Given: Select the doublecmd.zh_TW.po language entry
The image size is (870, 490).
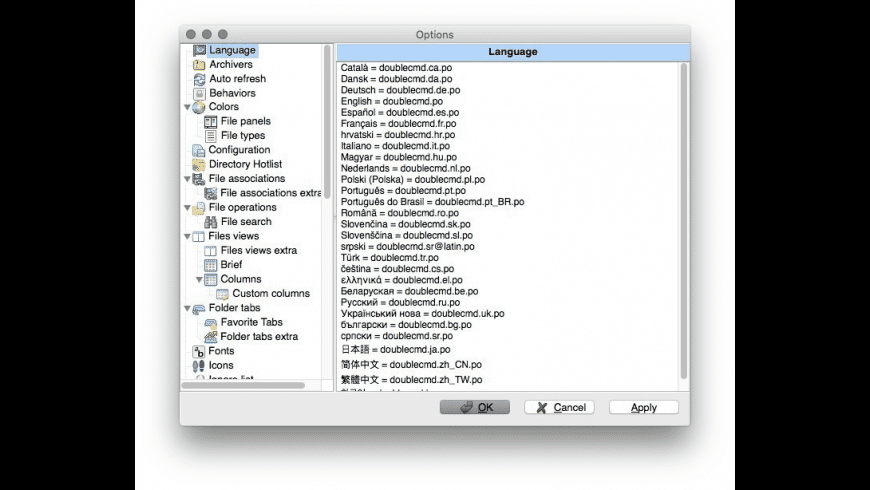Looking at the screenshot, I should coord(411,380).
